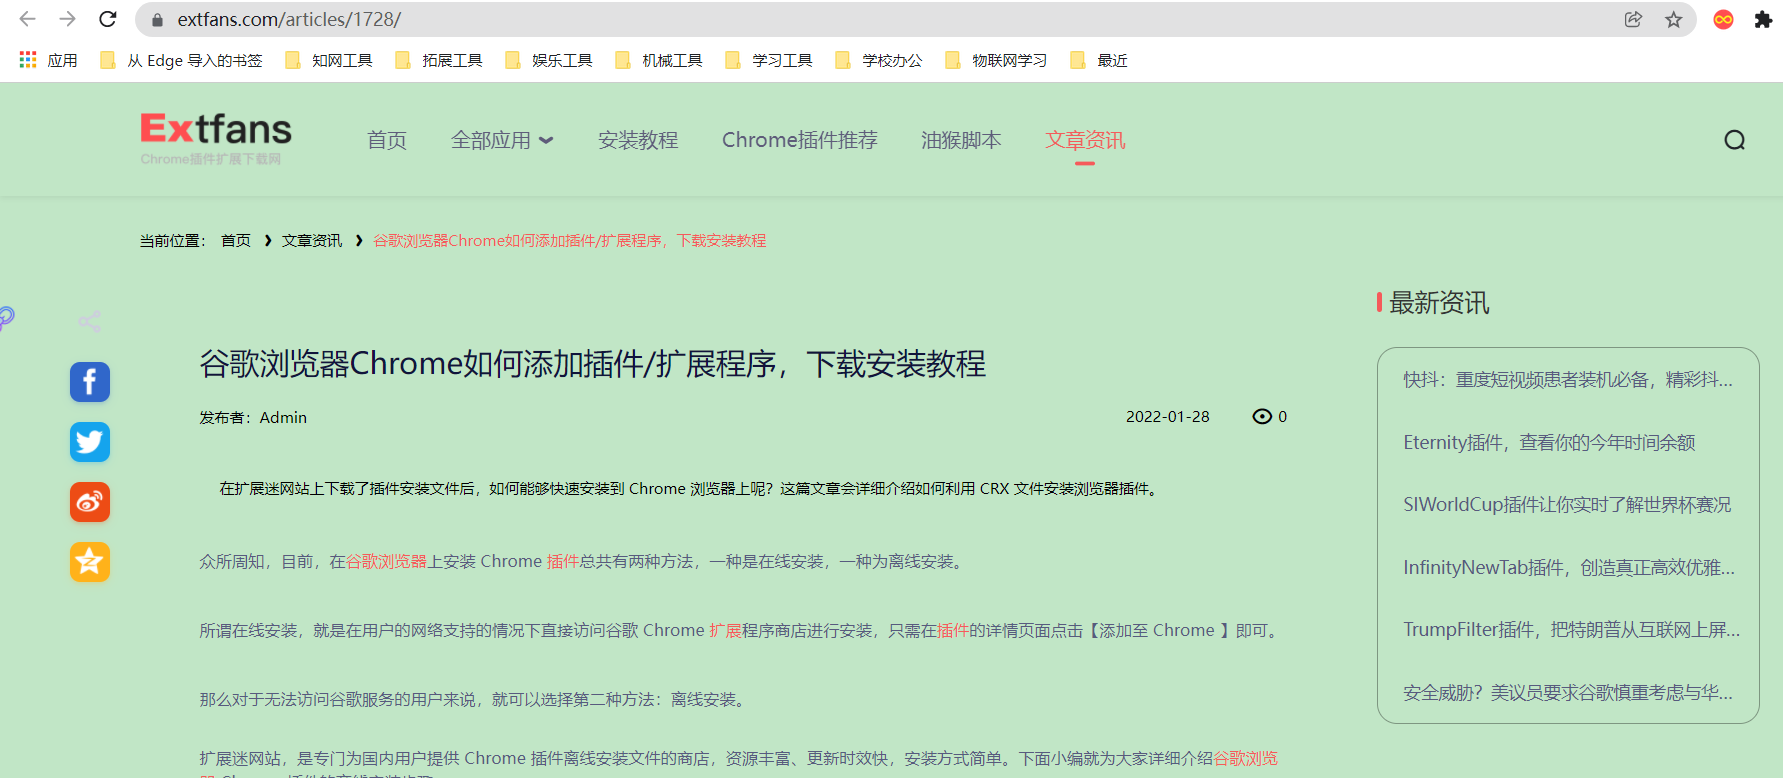This screenshot has width=1783, height=778.
Task: Open the 从 Edge 导入的书签 folder
Action: [181, 60]
